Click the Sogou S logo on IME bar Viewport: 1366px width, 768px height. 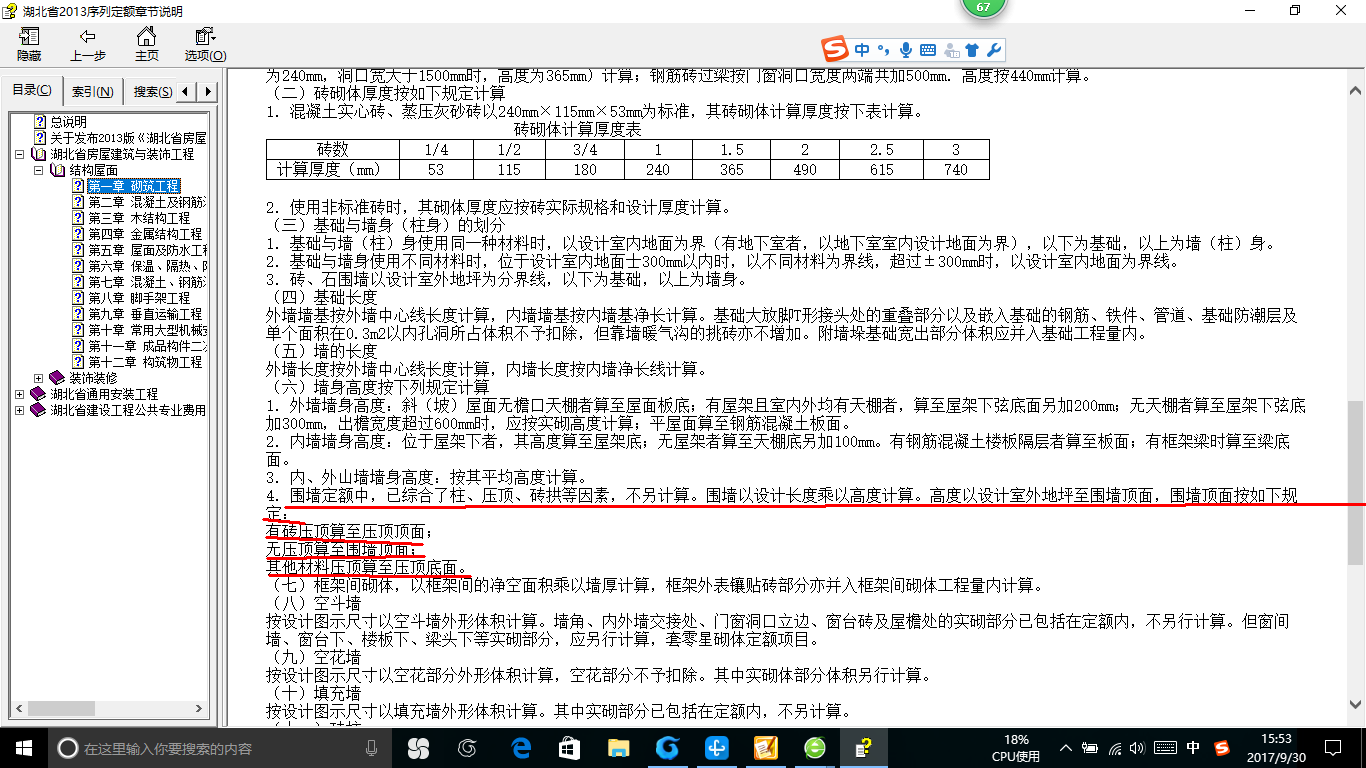(836, 49)
